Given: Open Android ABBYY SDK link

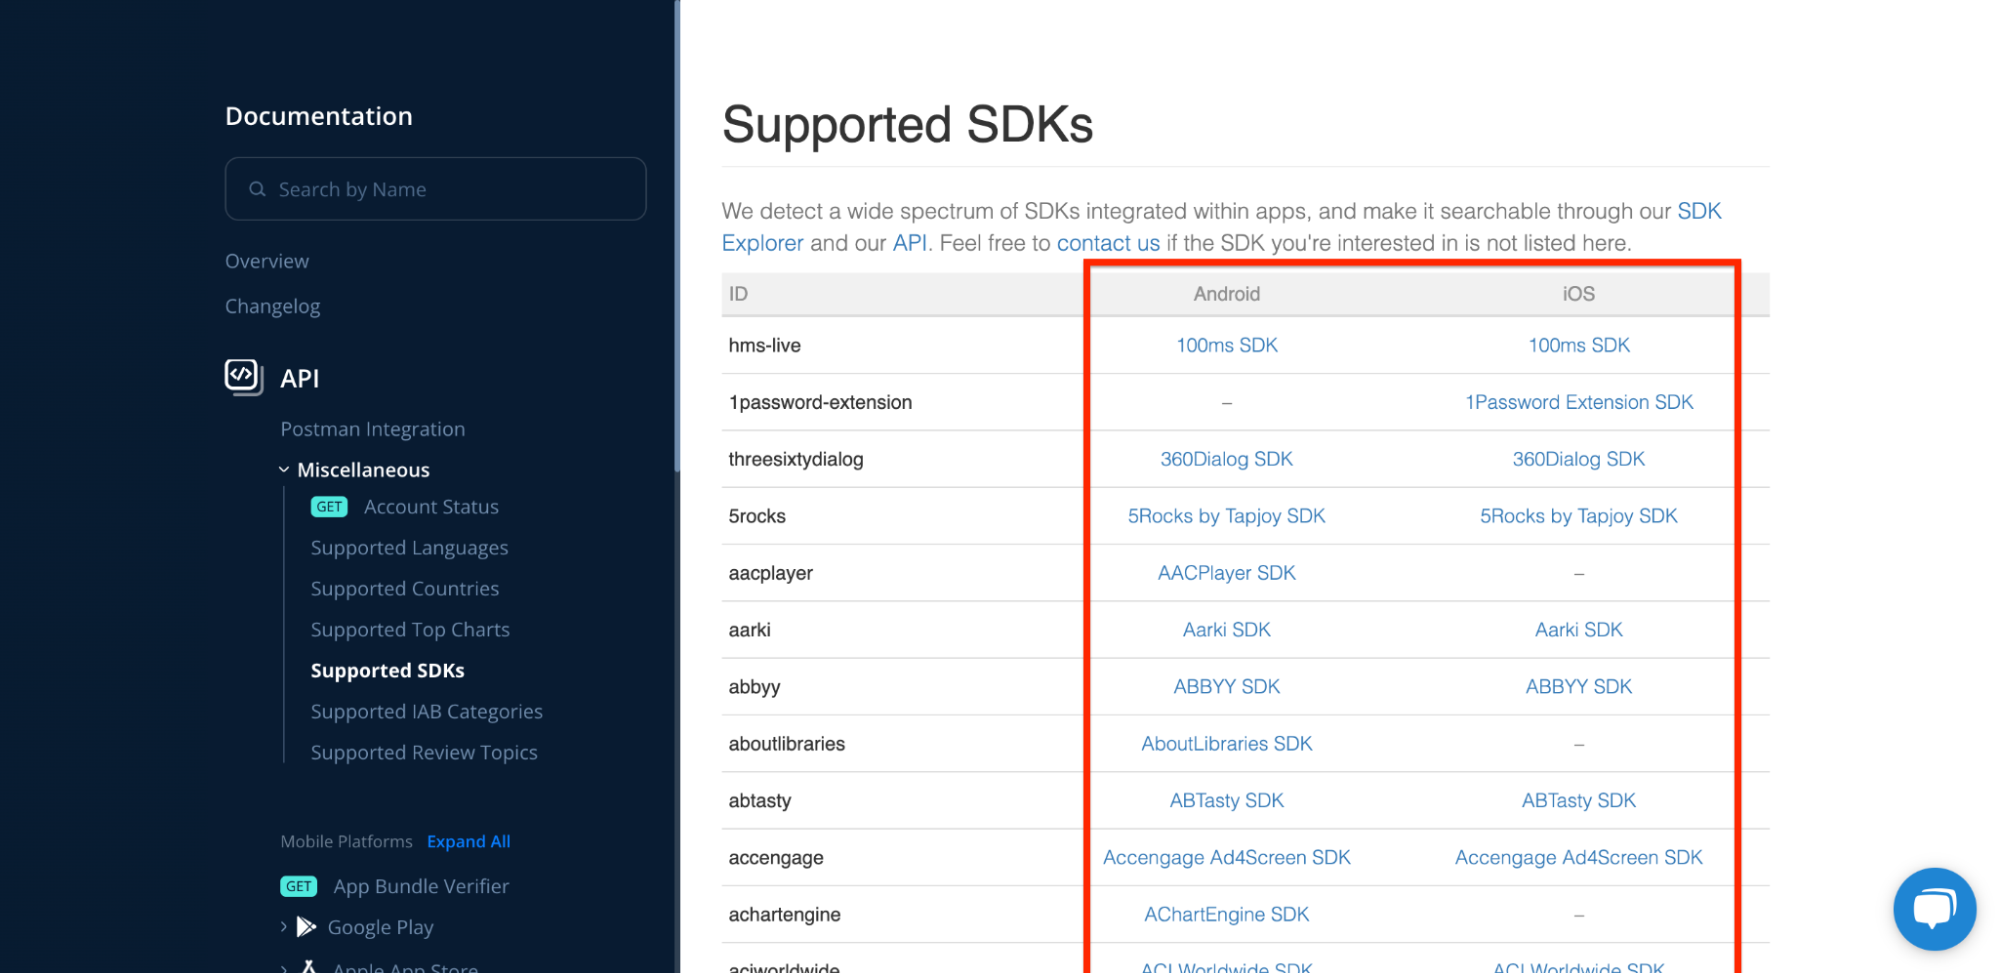Looking at the screenshot, I should (x=1227, y=687).
